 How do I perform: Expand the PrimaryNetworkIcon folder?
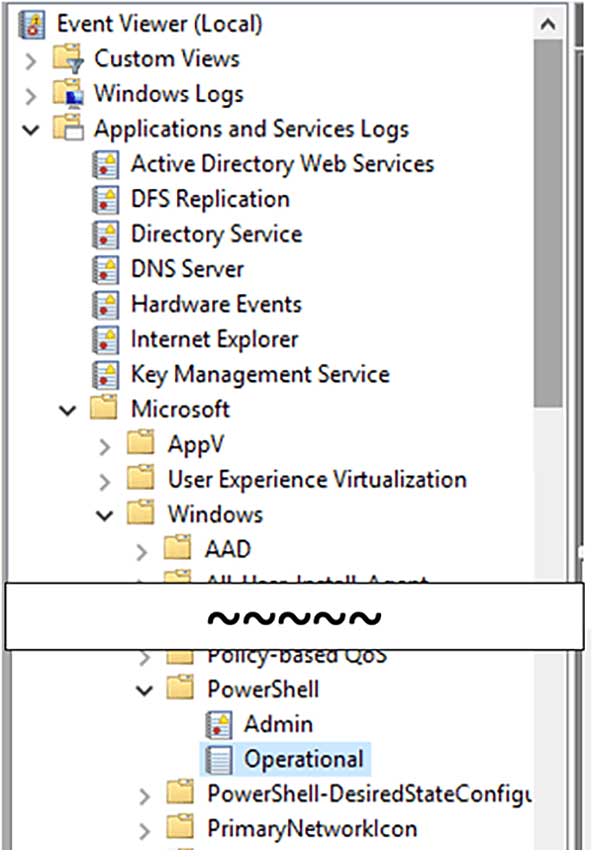click(x=144, y=831)
